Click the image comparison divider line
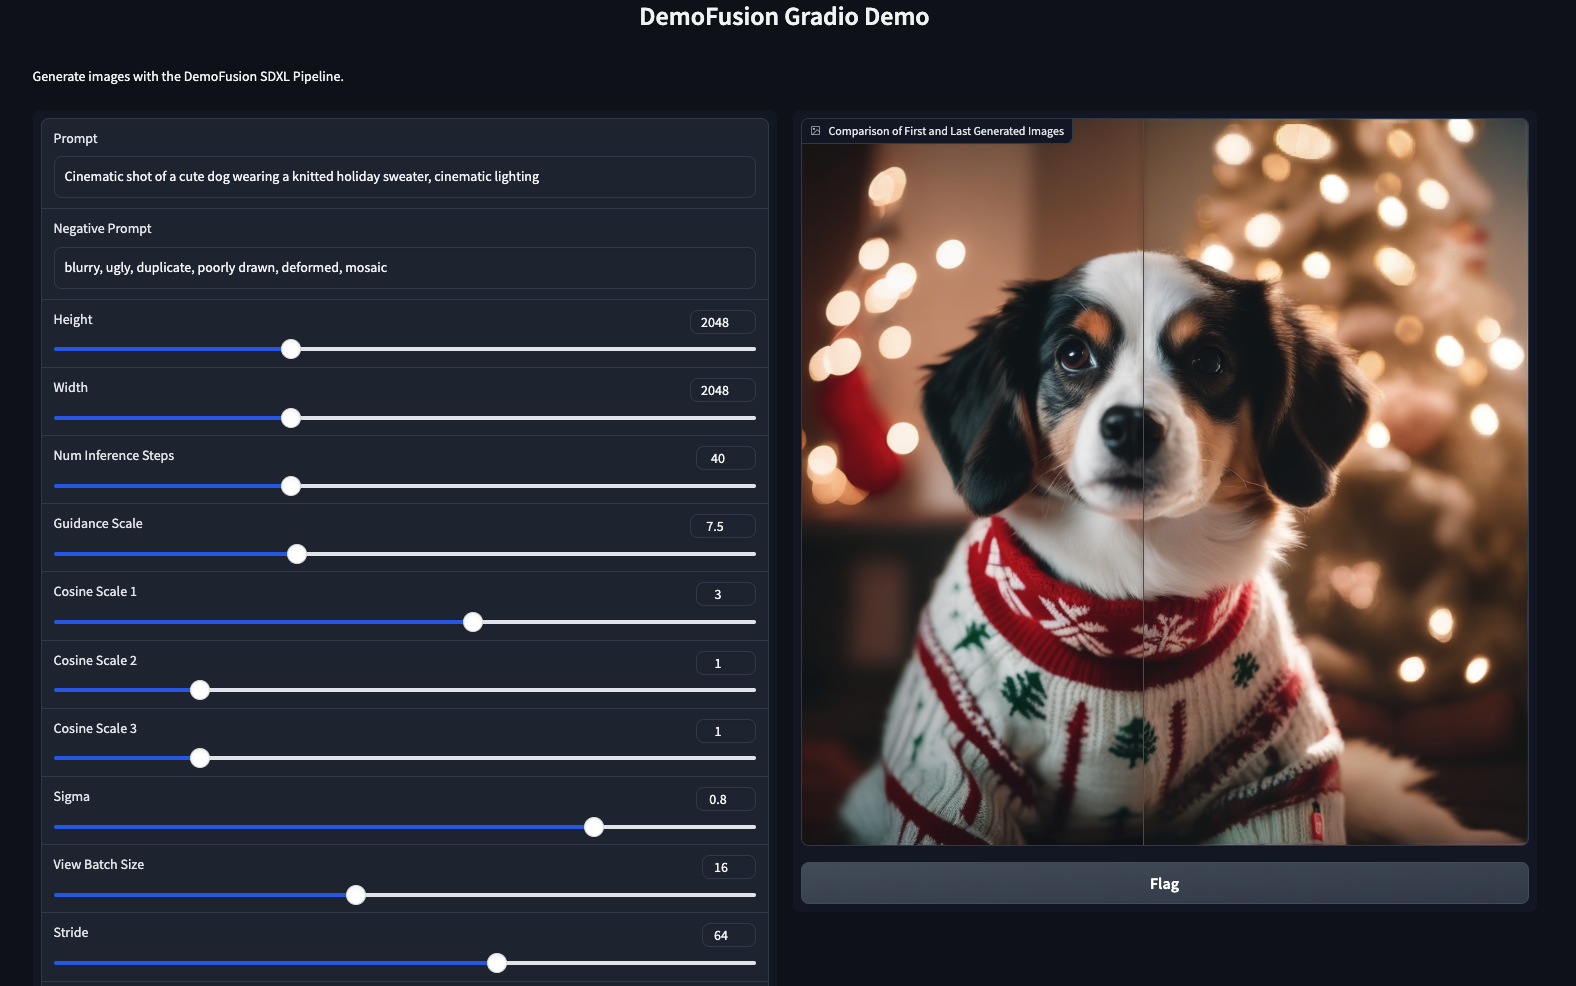 pos(1143,482)
